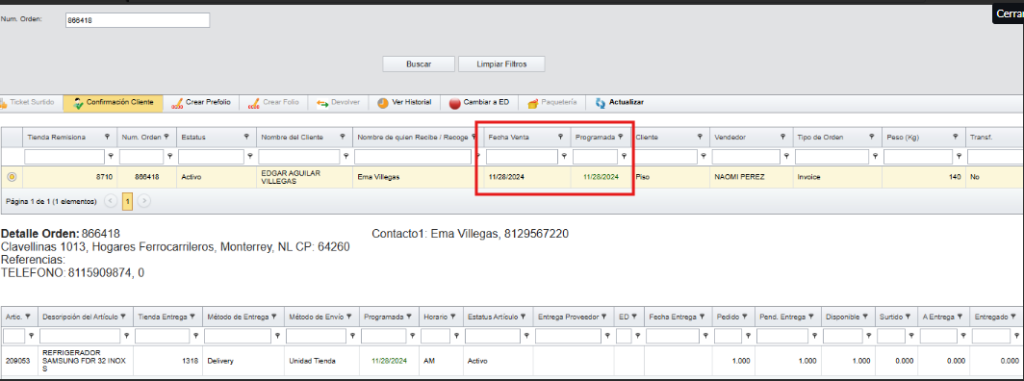Open Crear Prefolio from the toolbar
Viewport: 1024px width, 381px height.
tap(200, 103)
